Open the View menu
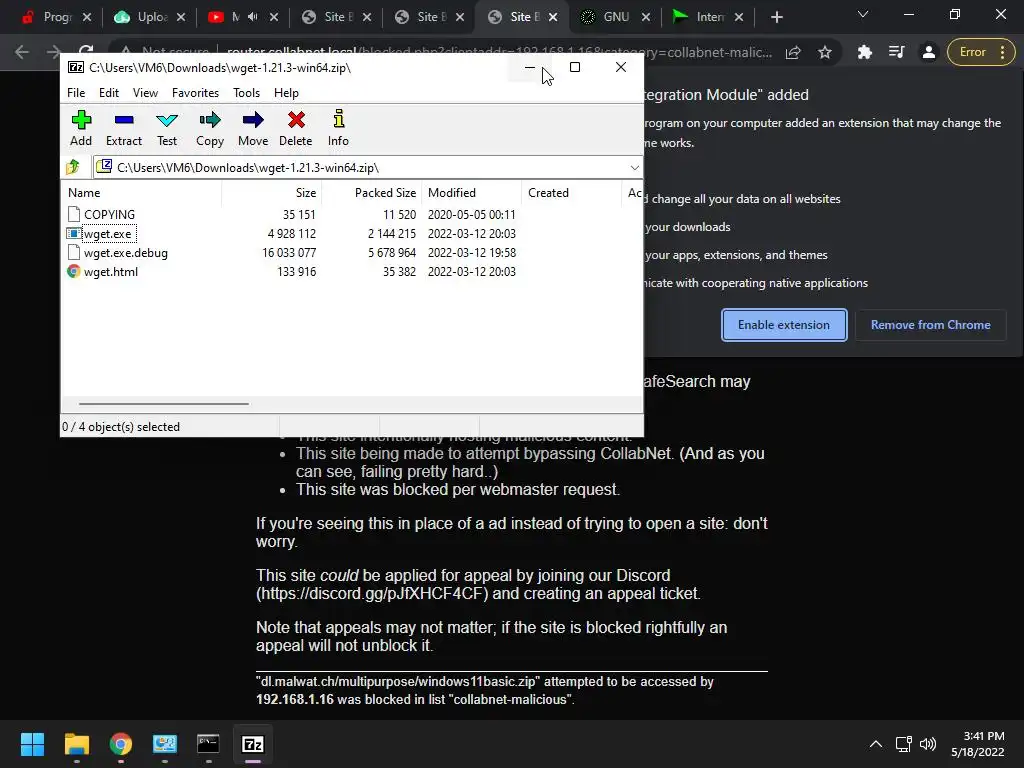 (x=145, y=93)
